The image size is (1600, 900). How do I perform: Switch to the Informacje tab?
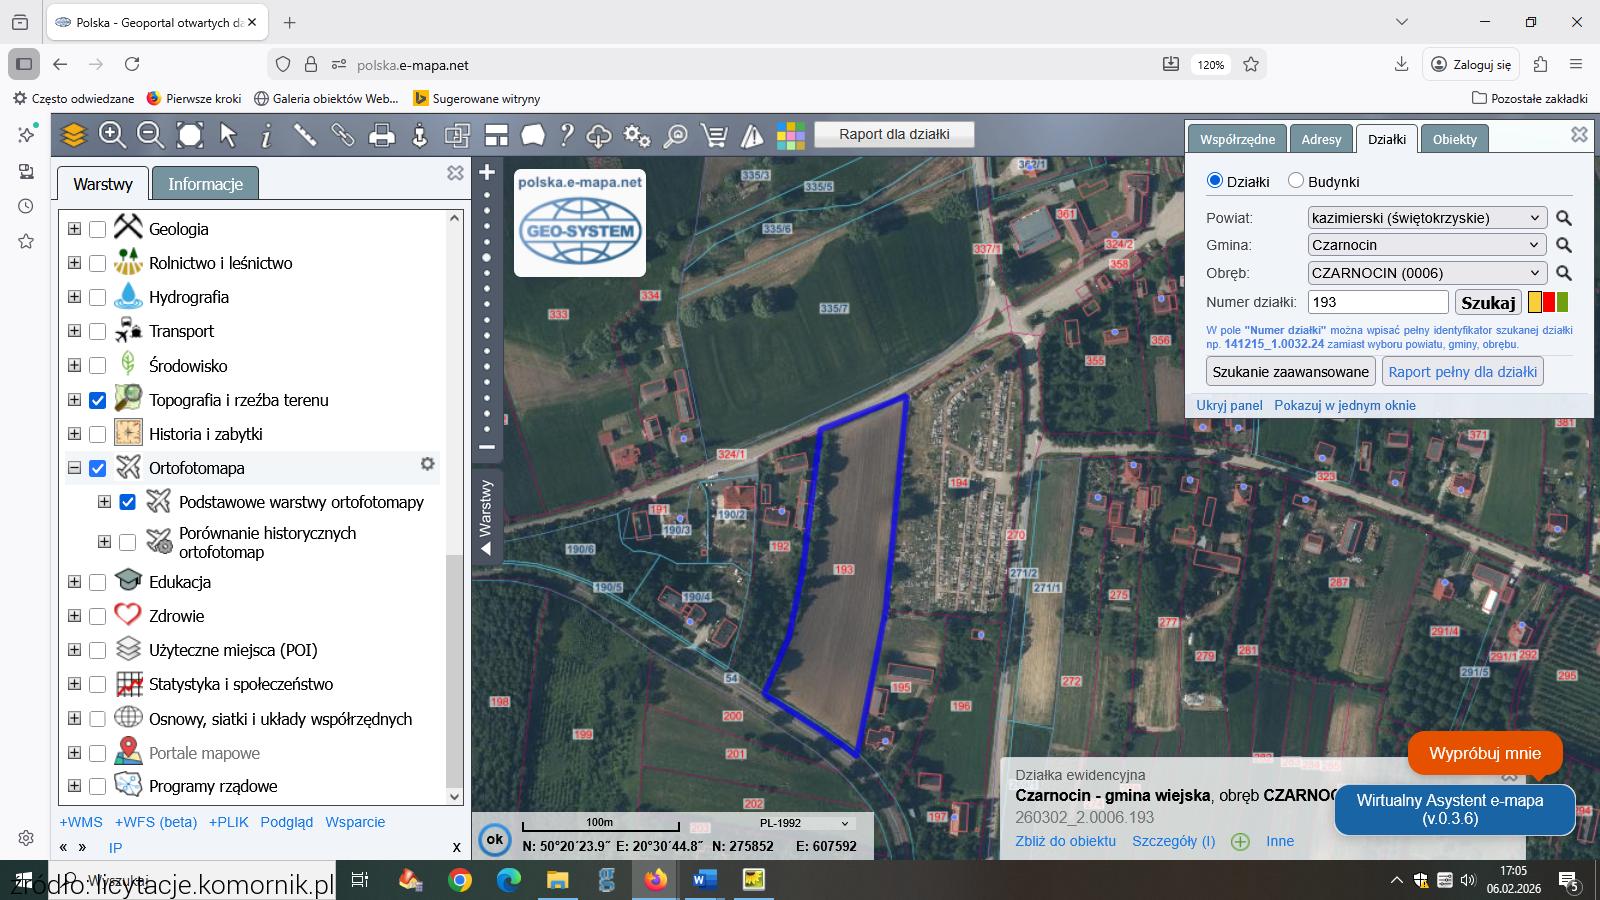(x=205, y=184)
